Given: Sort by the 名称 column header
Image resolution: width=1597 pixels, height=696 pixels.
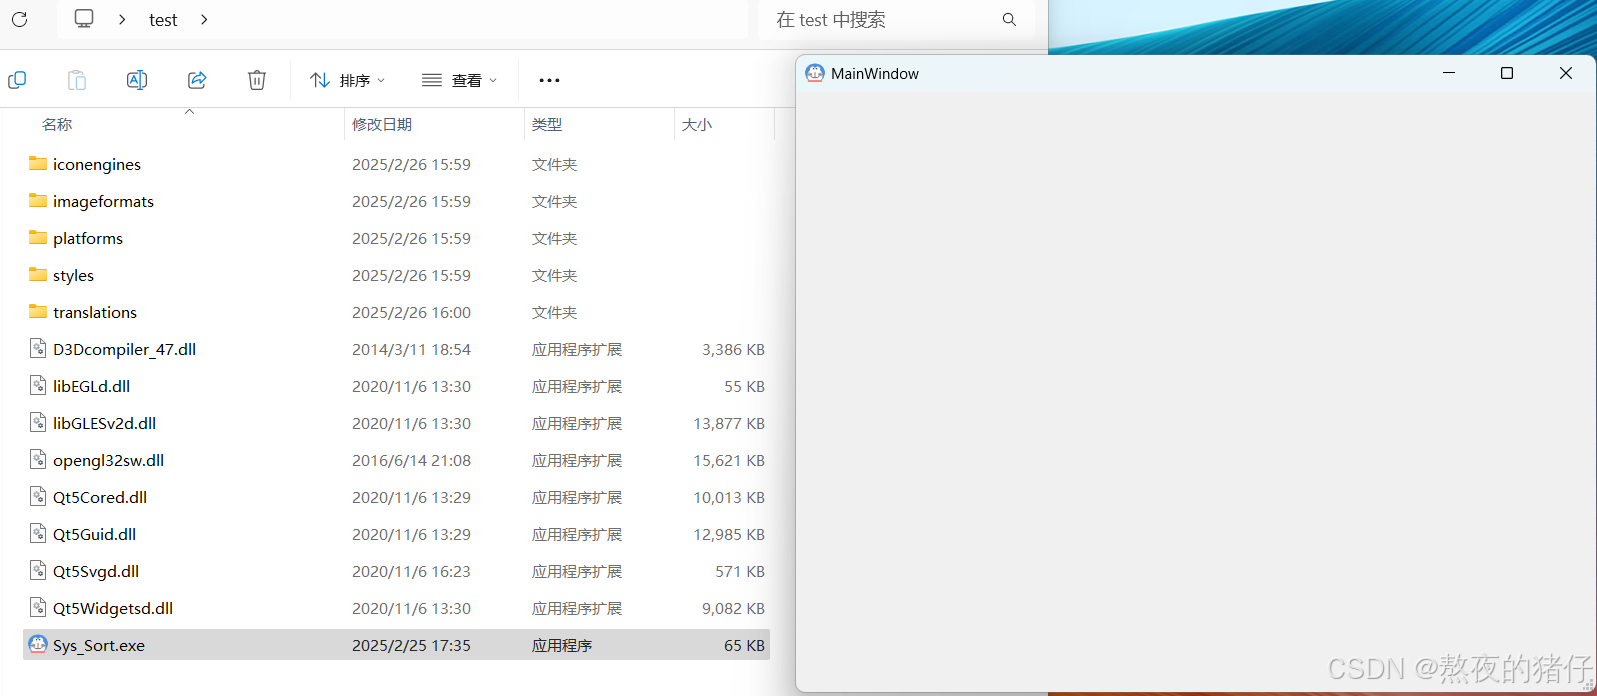Looking at the screenshot, I should pyautogui.click(x=57, y=125).
